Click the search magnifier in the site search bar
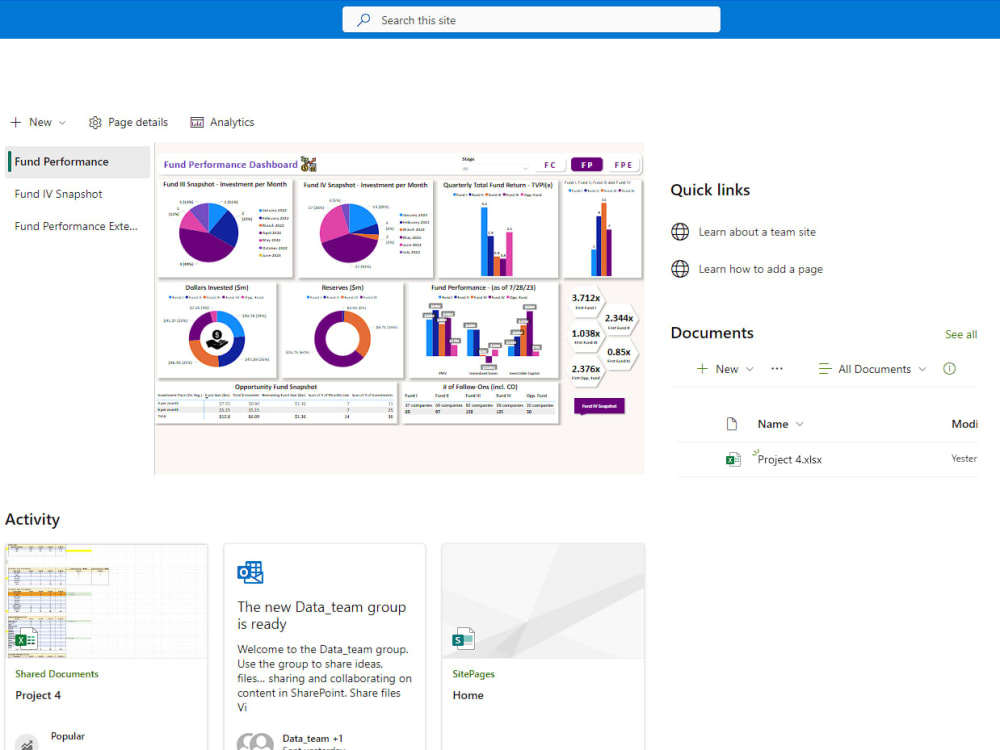1000x750 pixels. click(362, 19)
